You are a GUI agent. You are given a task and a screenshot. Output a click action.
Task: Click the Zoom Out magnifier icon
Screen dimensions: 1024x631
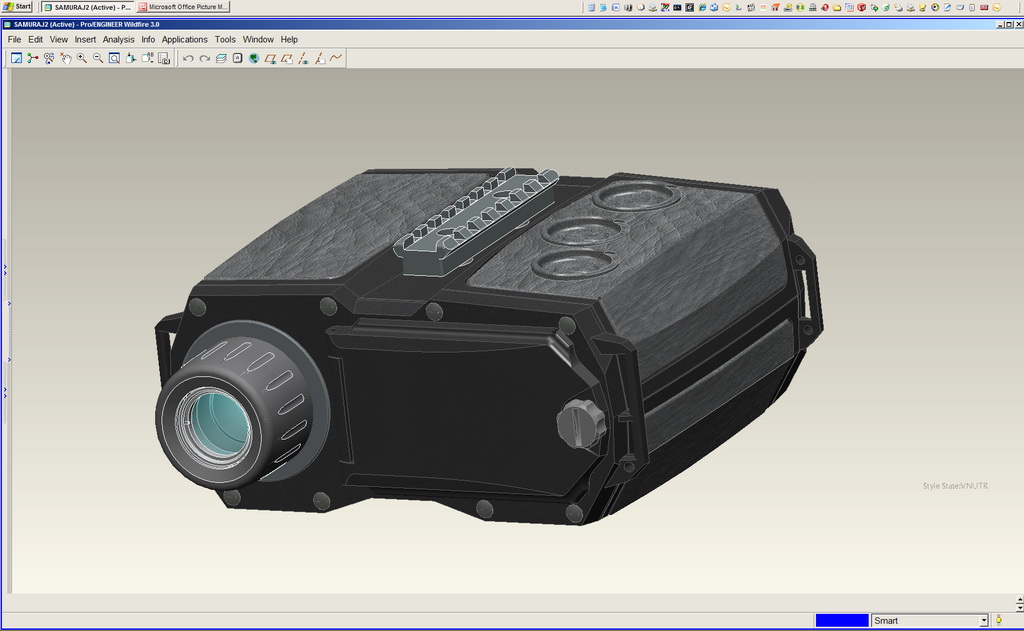click(98, 58)
